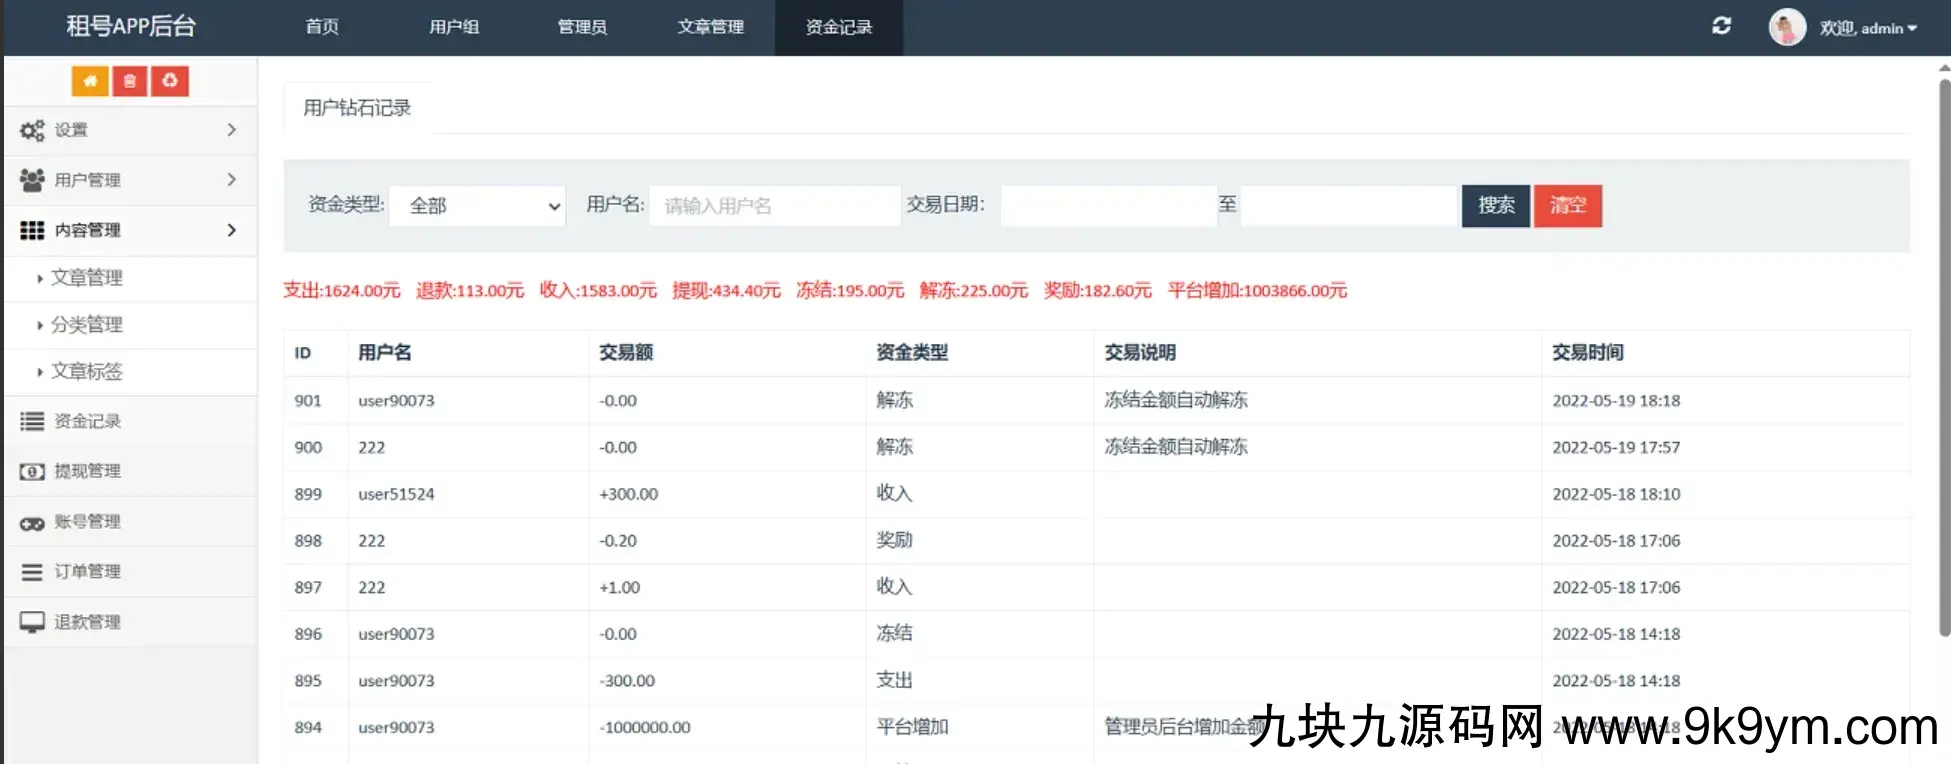The image size is (1951, 764).
Task: Switch to the 文章管理 top menu
Action: [x=710, y=27]
